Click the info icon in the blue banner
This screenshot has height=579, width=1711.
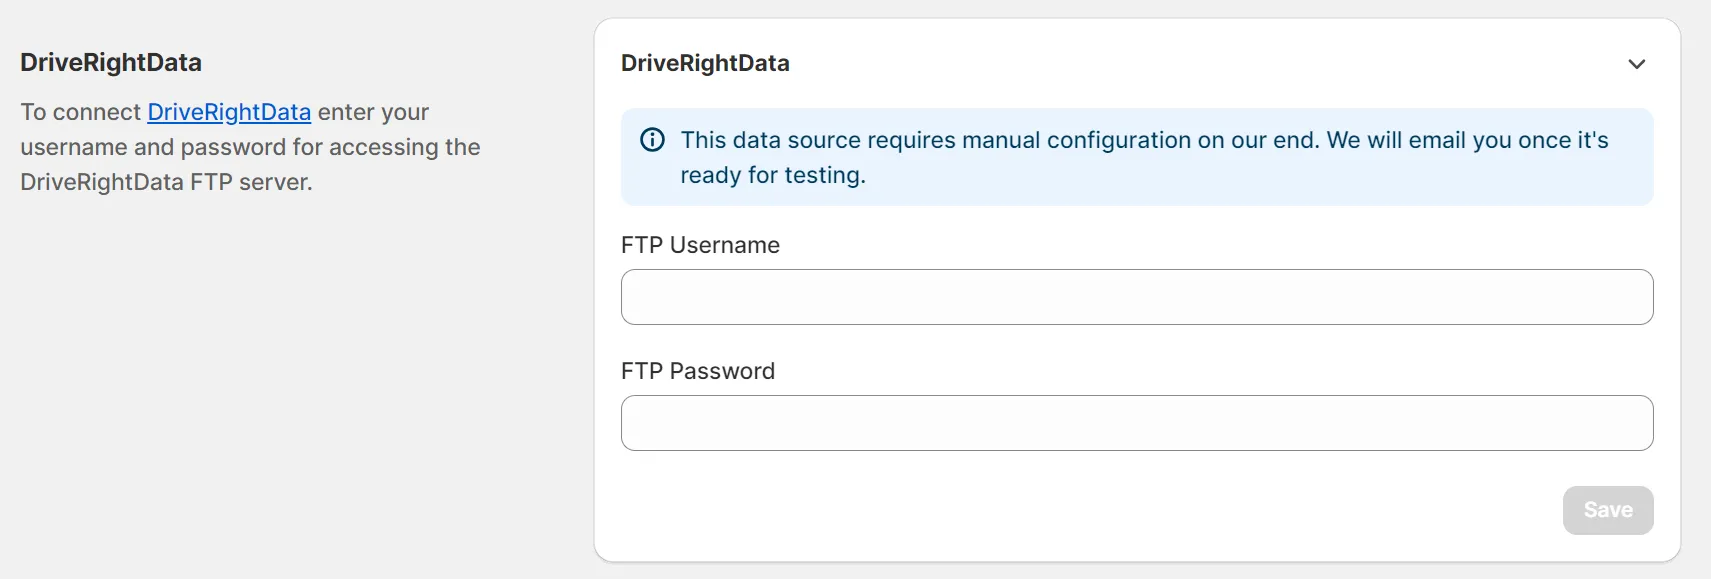click(x=652, y=140)
